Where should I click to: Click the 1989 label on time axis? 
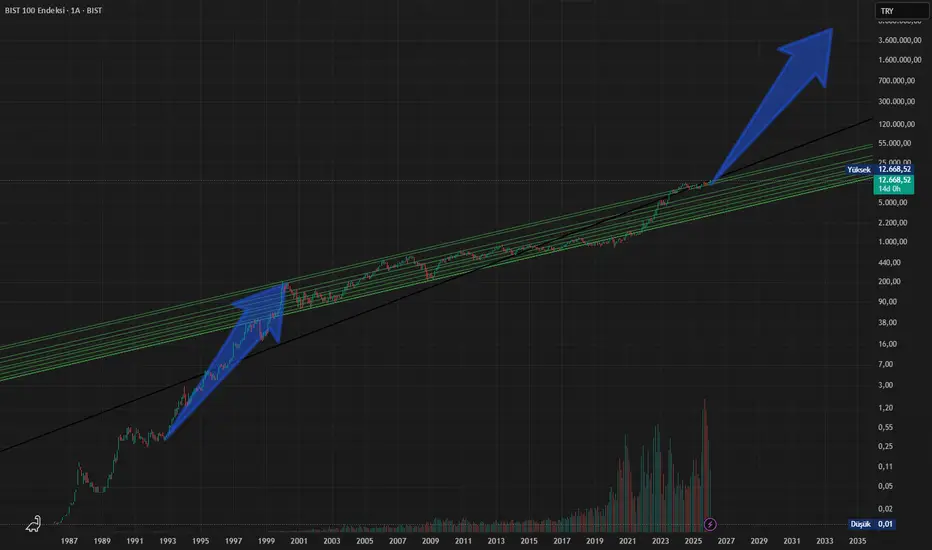coord(102,541)
